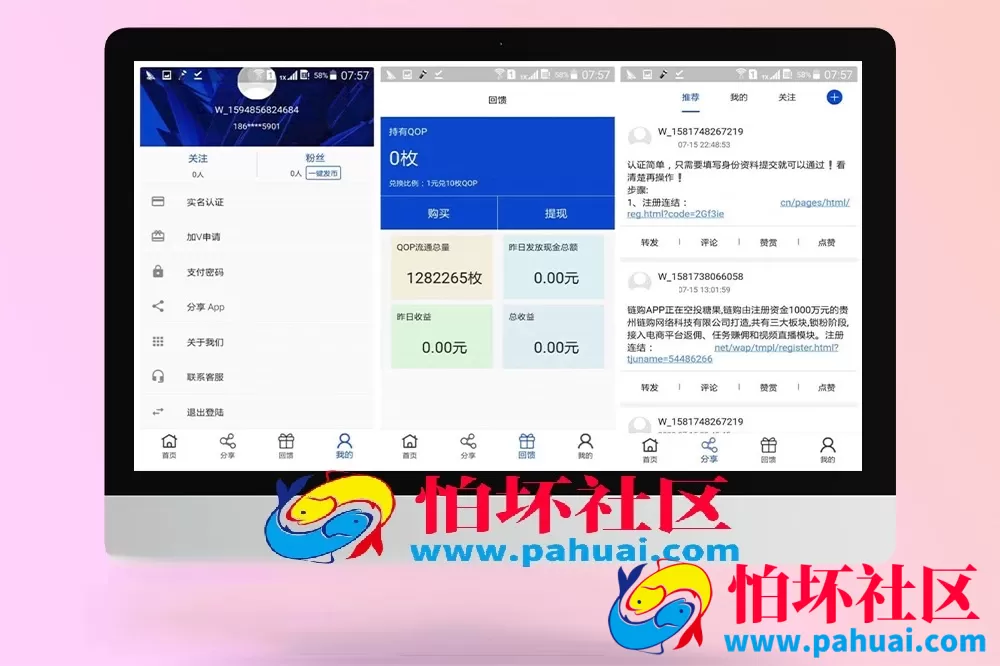Click the 持有QOP 0枚 balance
This screenshot has height=666, width=1000.
click(x=408, y=148)
